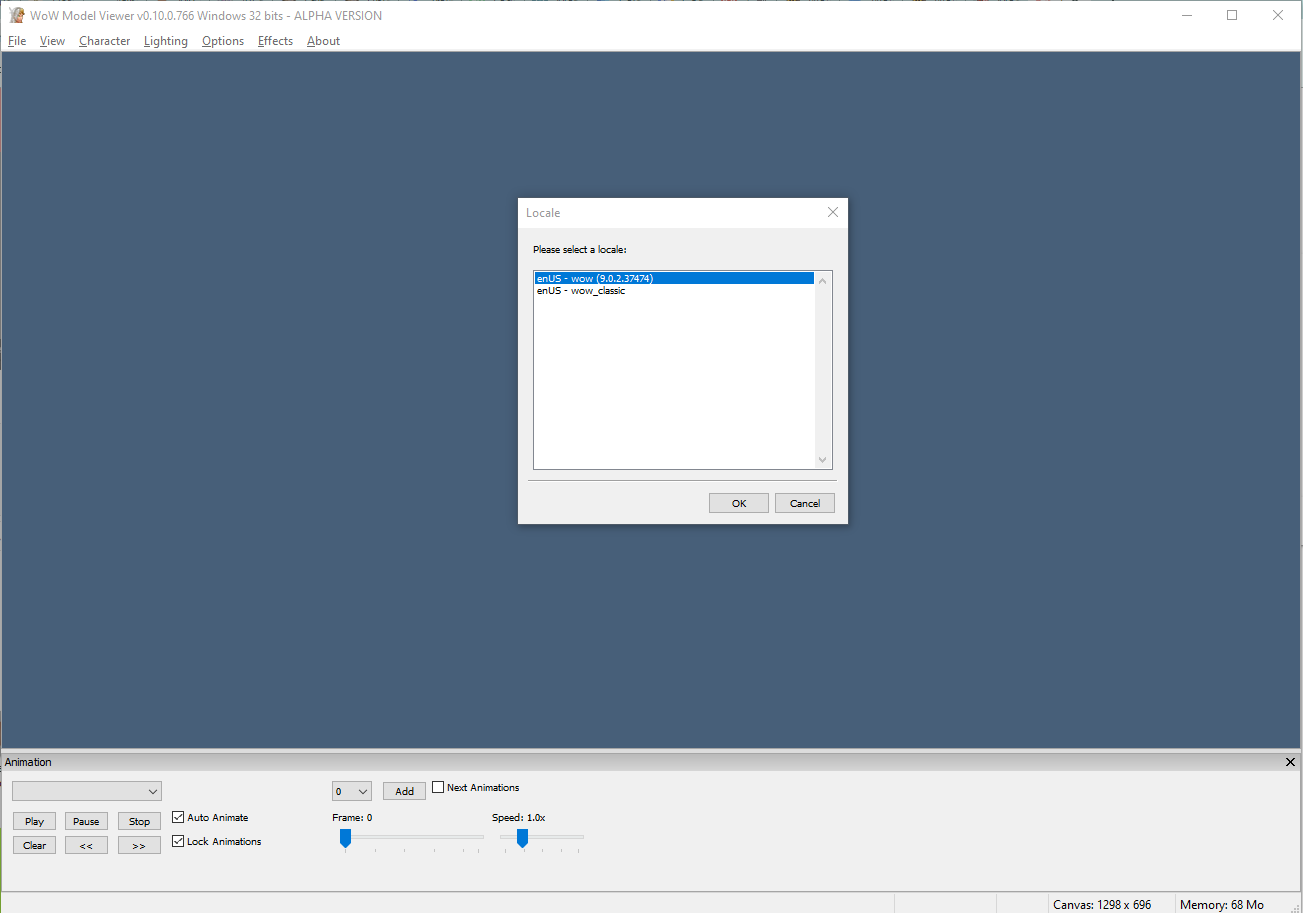Select the enUS - wow_classic locale
Screen dimensions: 1303x913
pyautogui.click(x=581, y=291)
